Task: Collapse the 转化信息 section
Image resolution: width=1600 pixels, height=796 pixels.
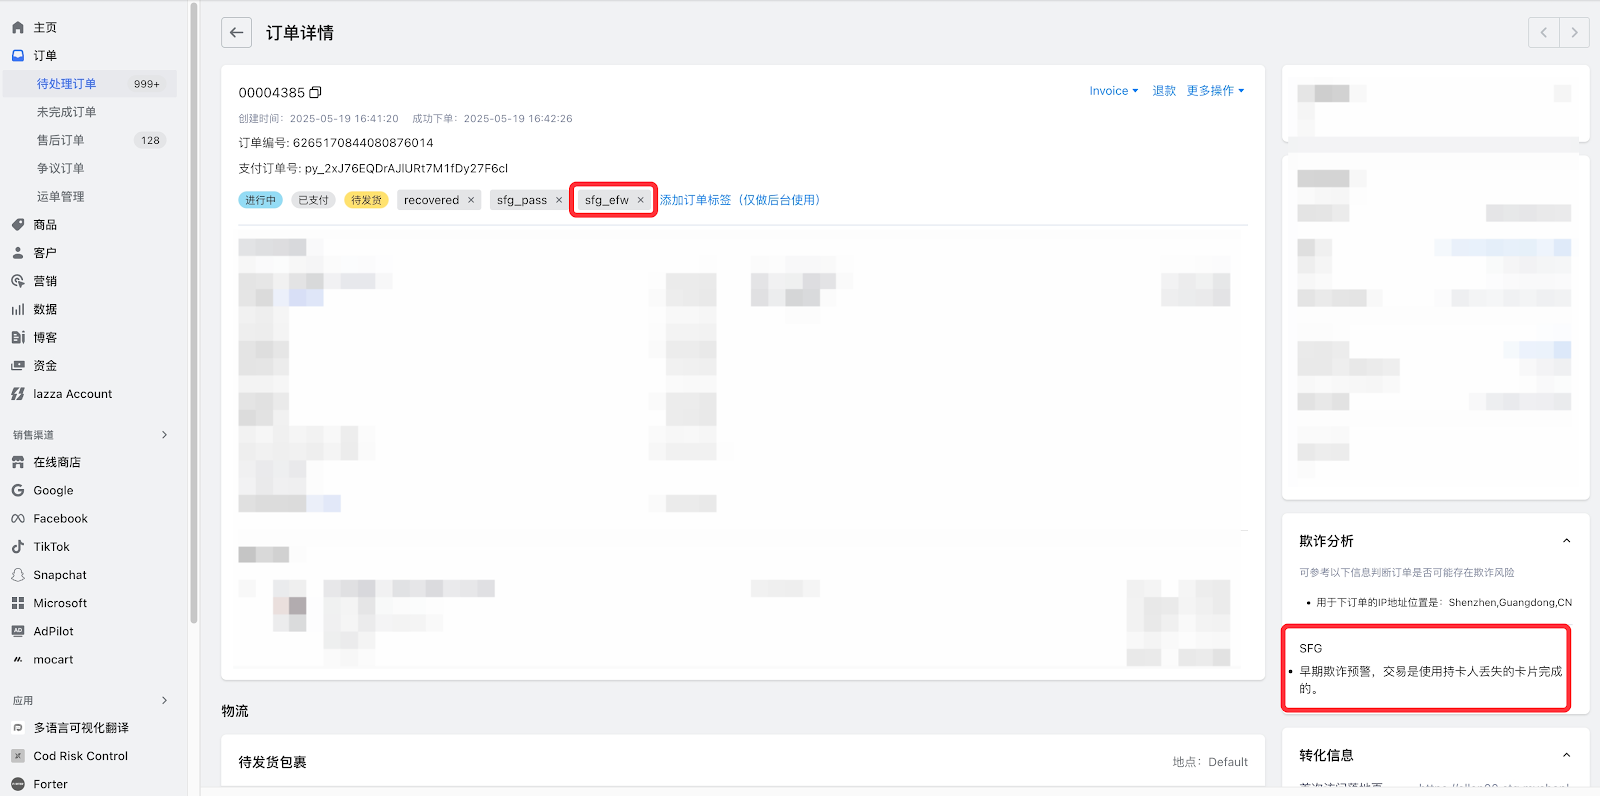Action: click(1566, 755)
